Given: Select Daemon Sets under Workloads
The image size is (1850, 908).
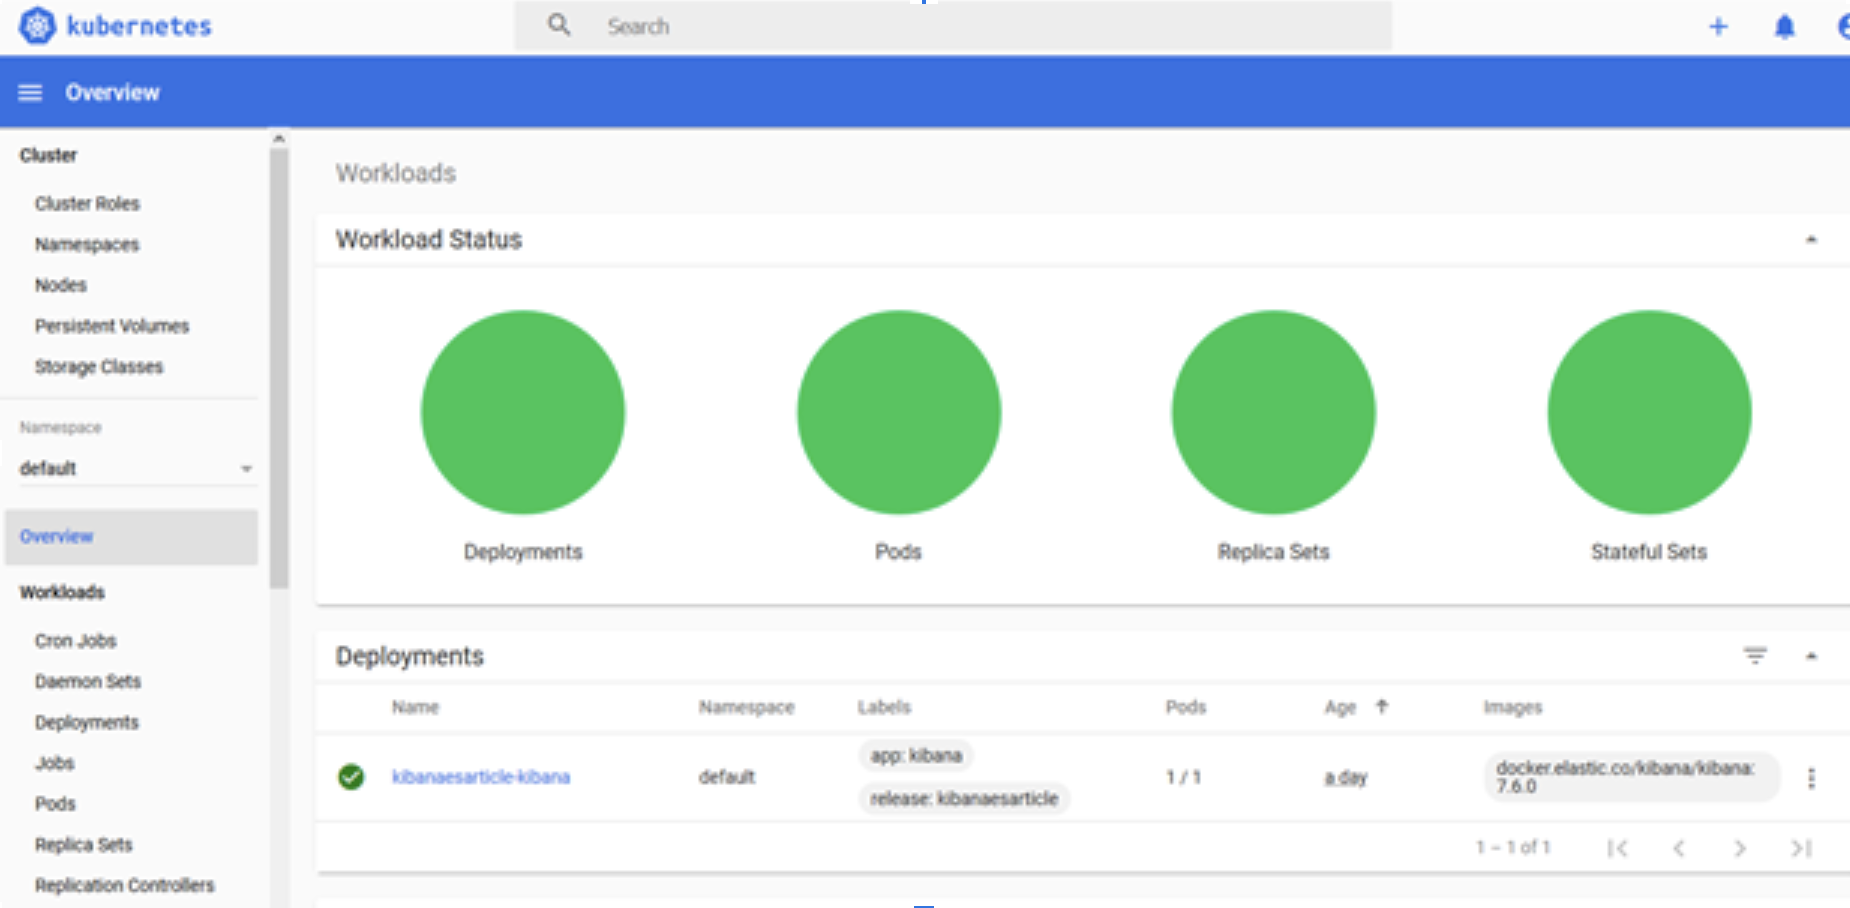Looking at the screenshot, I should (x=87, y=681).
